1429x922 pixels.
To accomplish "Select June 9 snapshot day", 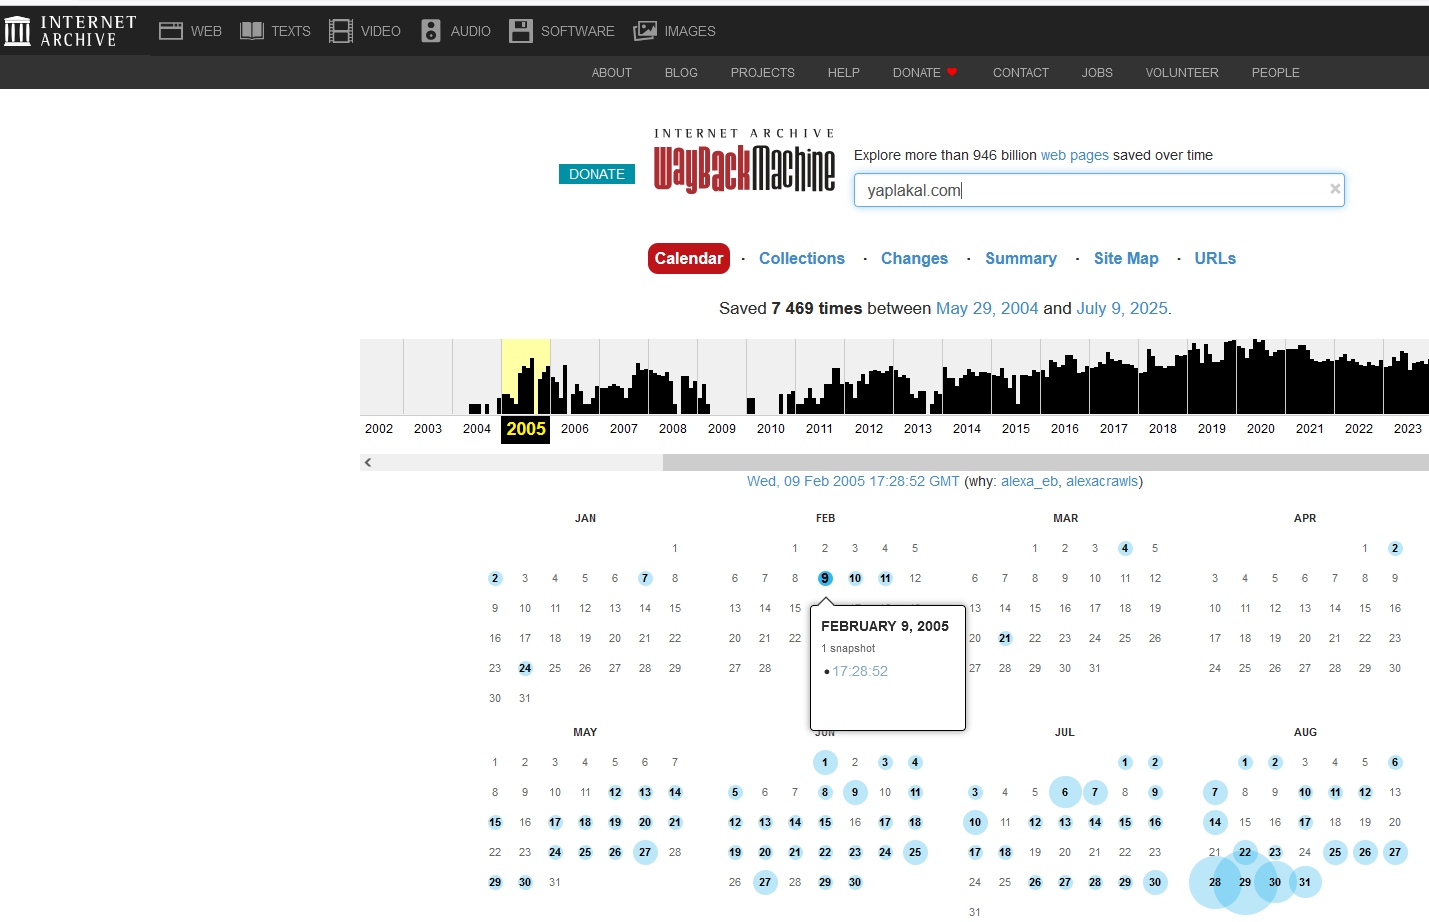I will click(855, 792).
